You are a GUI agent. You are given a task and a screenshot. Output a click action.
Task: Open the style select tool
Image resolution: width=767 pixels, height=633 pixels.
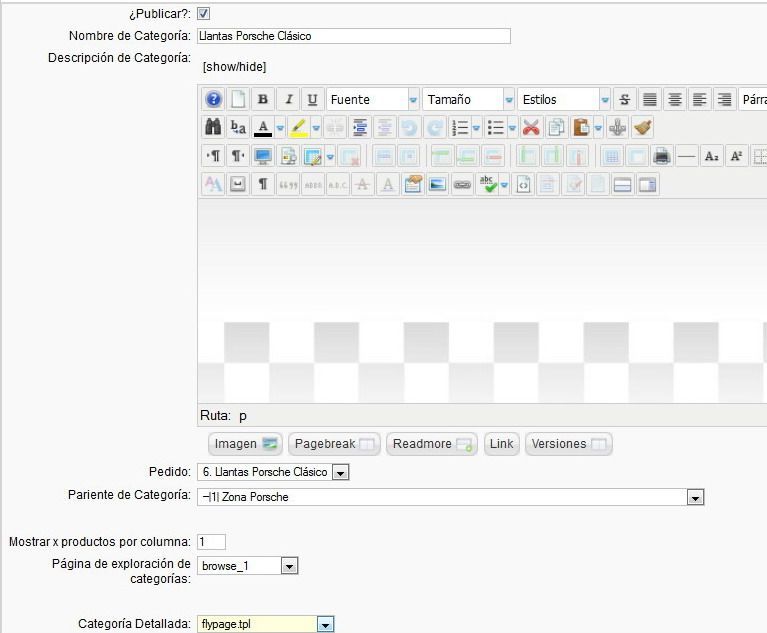tap(213, 184)
